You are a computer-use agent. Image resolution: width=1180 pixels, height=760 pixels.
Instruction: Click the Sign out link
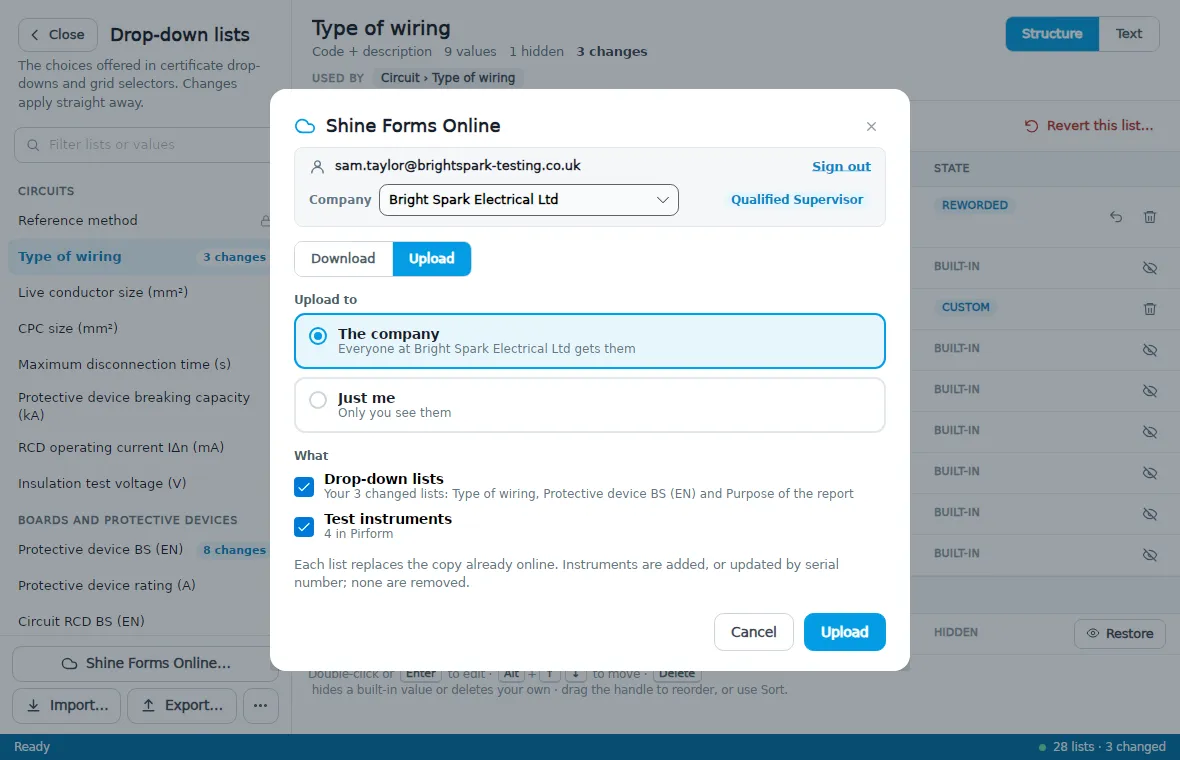tap(841, 166)
